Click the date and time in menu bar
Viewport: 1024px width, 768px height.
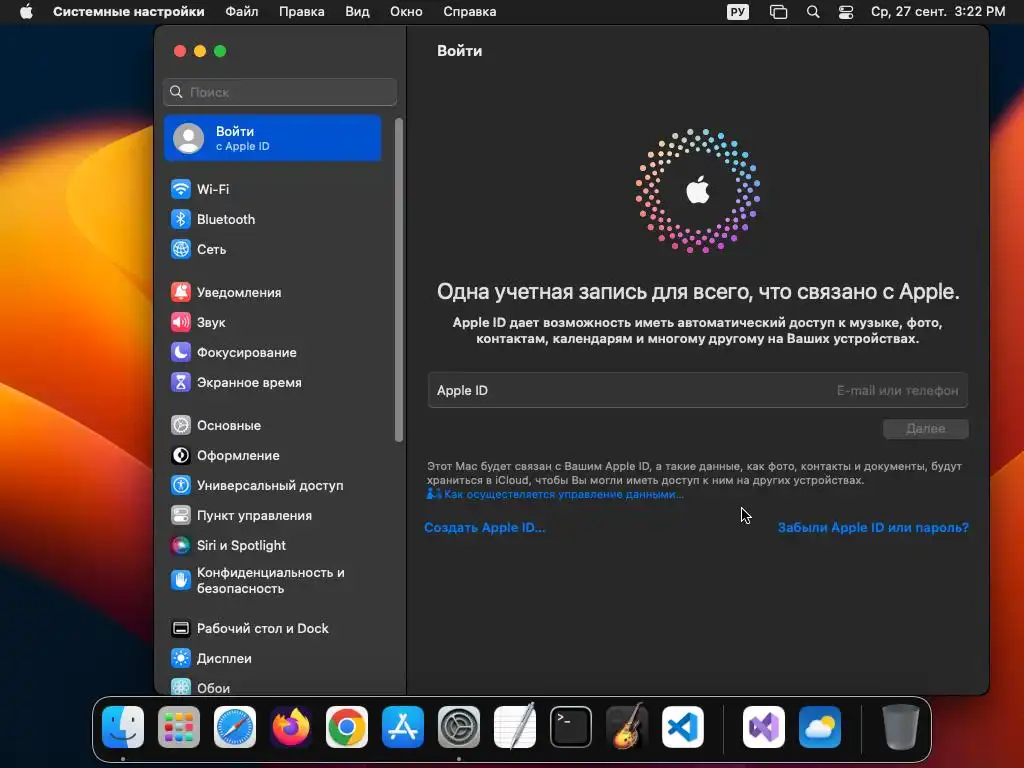(x=938, y=12)
